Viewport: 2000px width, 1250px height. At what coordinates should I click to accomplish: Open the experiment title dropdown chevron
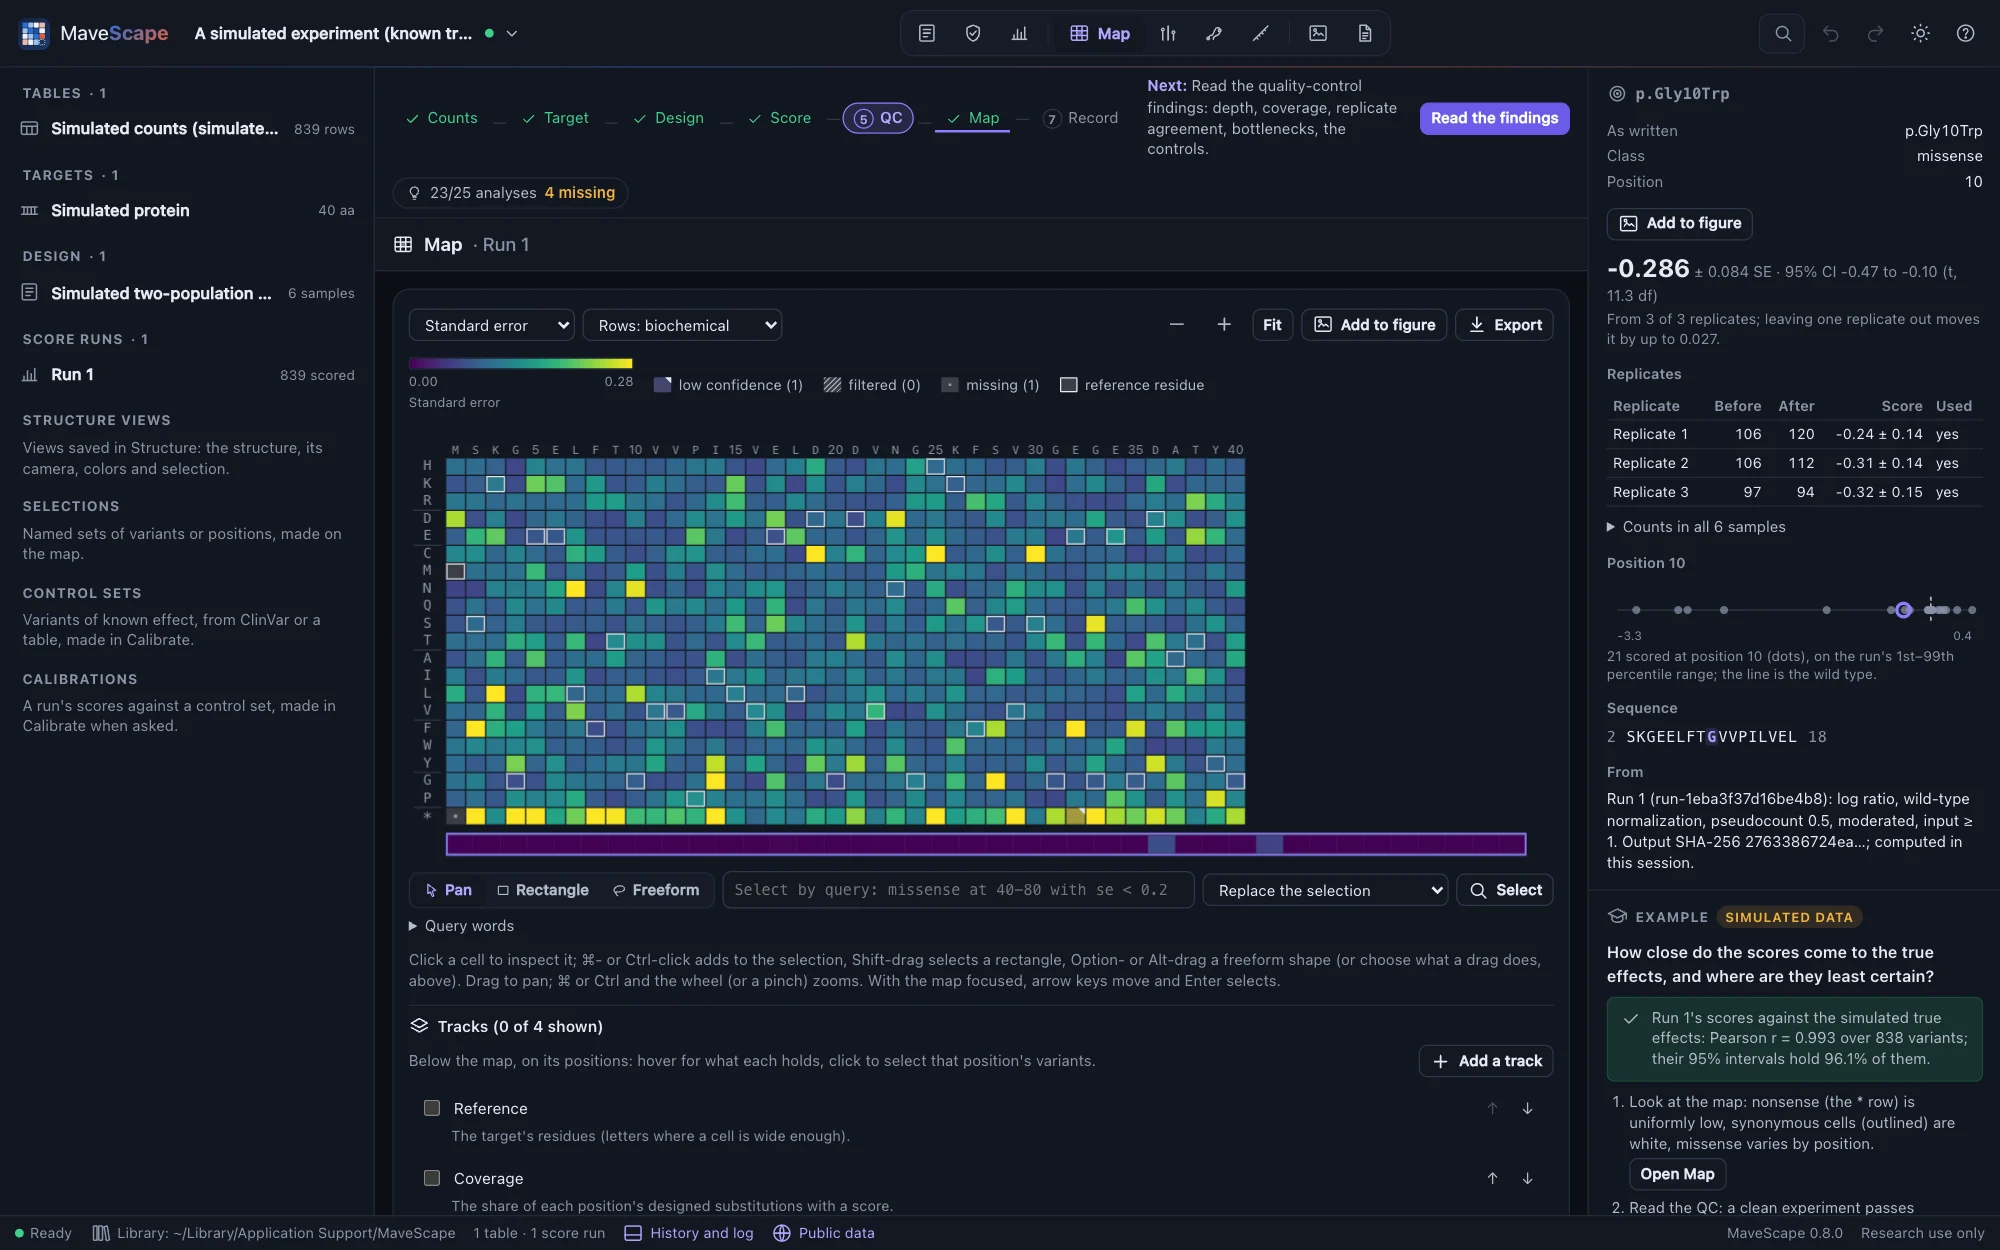click(512, 33)
